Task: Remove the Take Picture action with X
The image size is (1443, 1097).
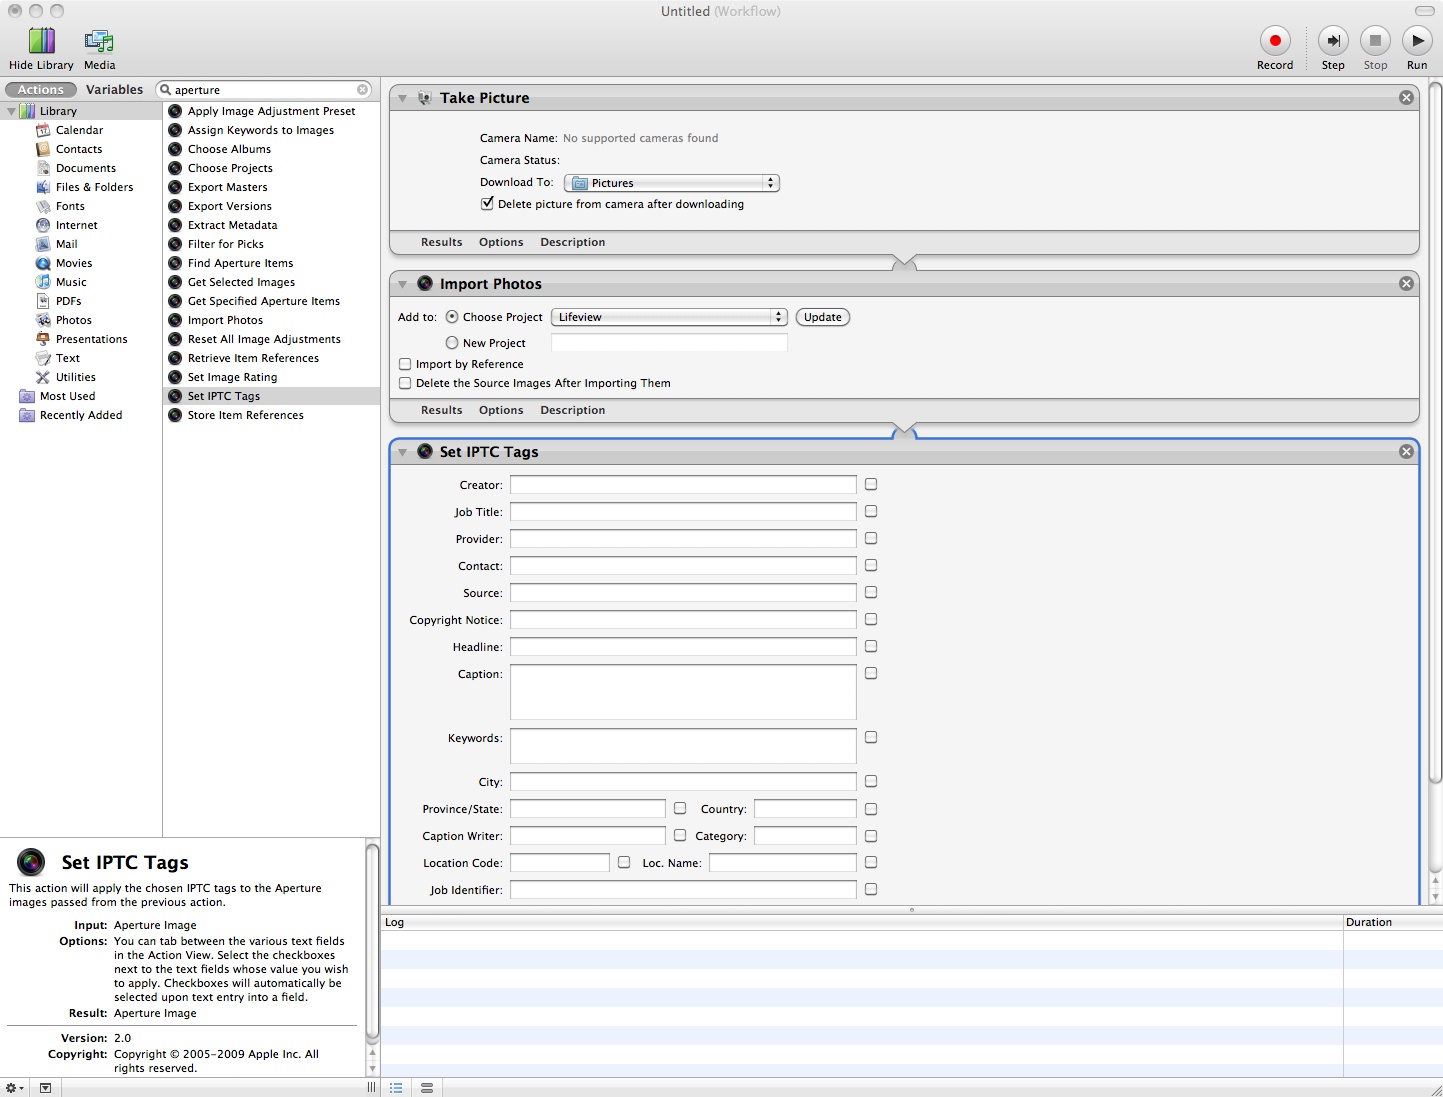Action: click(x=1406, y=98)
